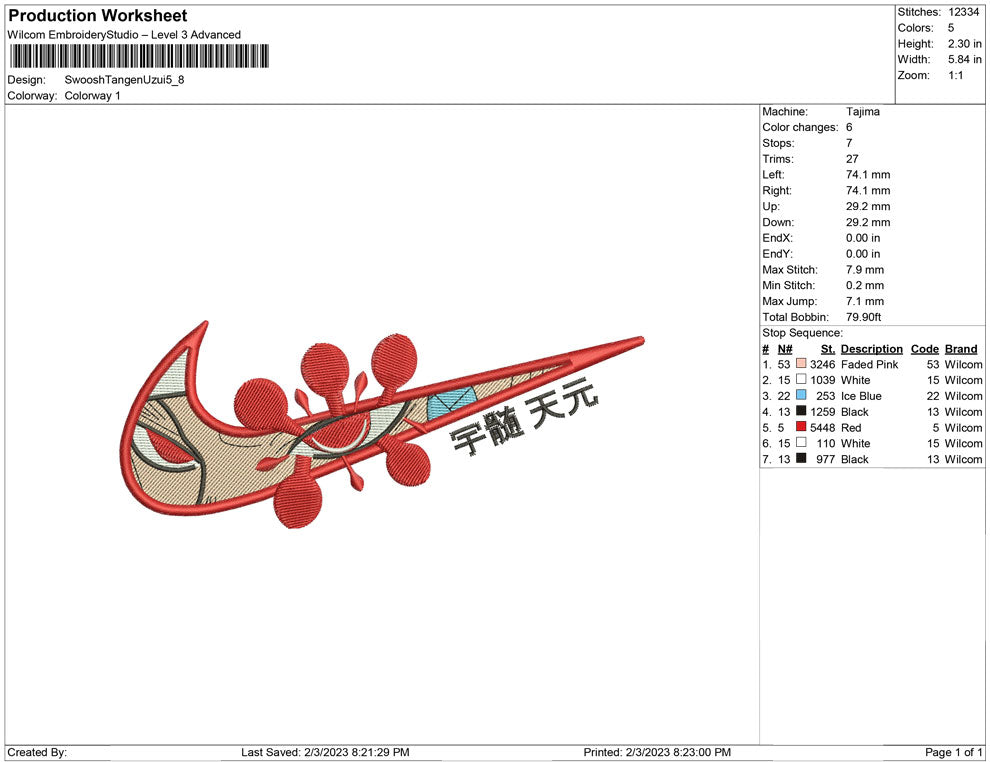This screenshot has height=762, width=990.
Task: Click the 'Faded Pink' description text
Action: coord(869,364)
